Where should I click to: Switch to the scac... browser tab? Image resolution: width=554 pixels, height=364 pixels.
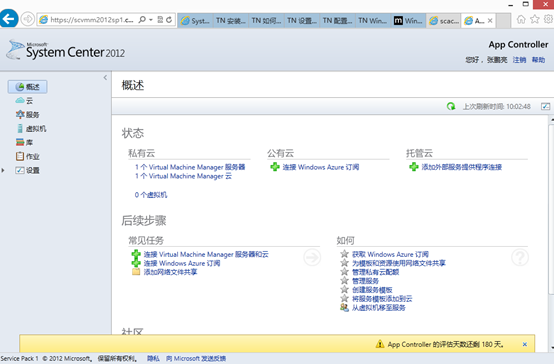[444, 21]
